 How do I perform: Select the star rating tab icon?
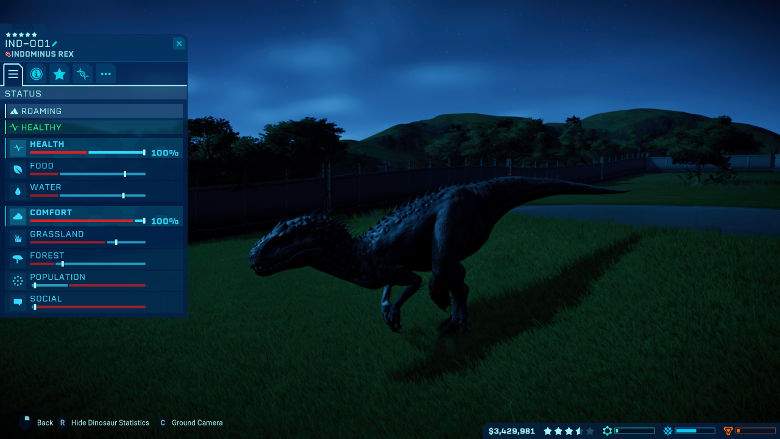[59, 74]
